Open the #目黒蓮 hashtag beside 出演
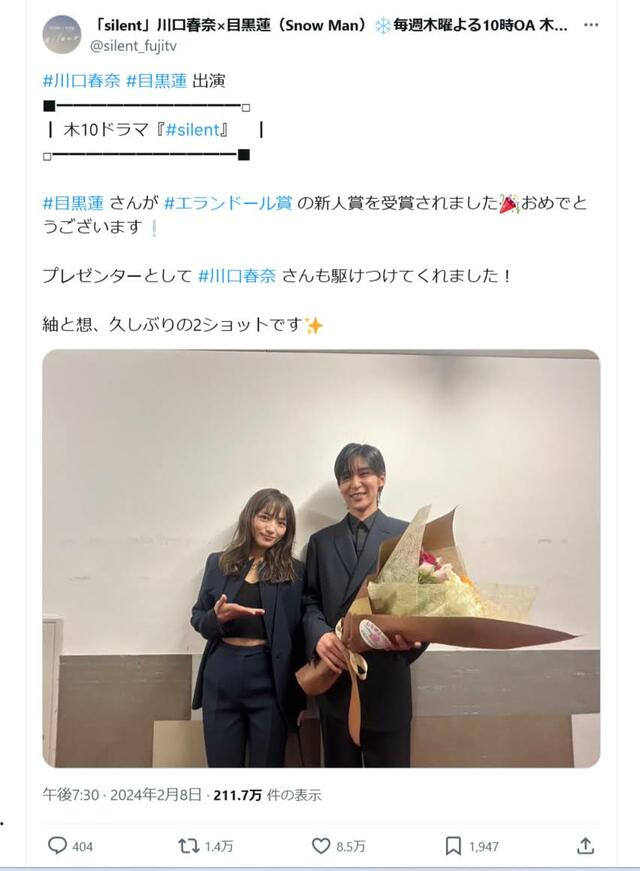Image resolution: width=640 pixels, height=871 pixels. click(157, 81)
